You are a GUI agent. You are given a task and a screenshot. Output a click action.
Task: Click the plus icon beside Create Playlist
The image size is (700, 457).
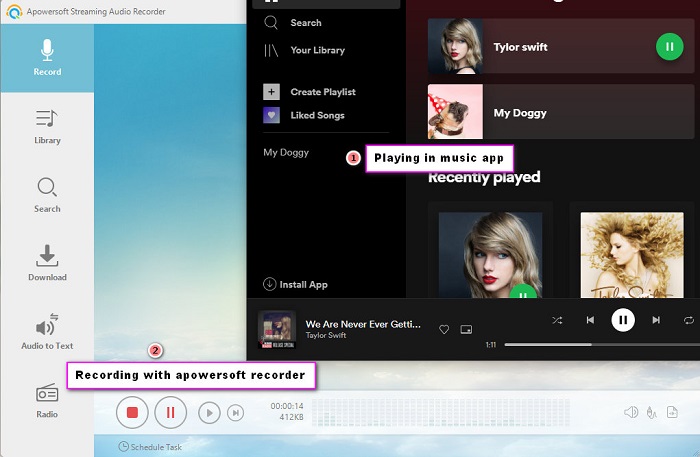click(x=271, y=92)
